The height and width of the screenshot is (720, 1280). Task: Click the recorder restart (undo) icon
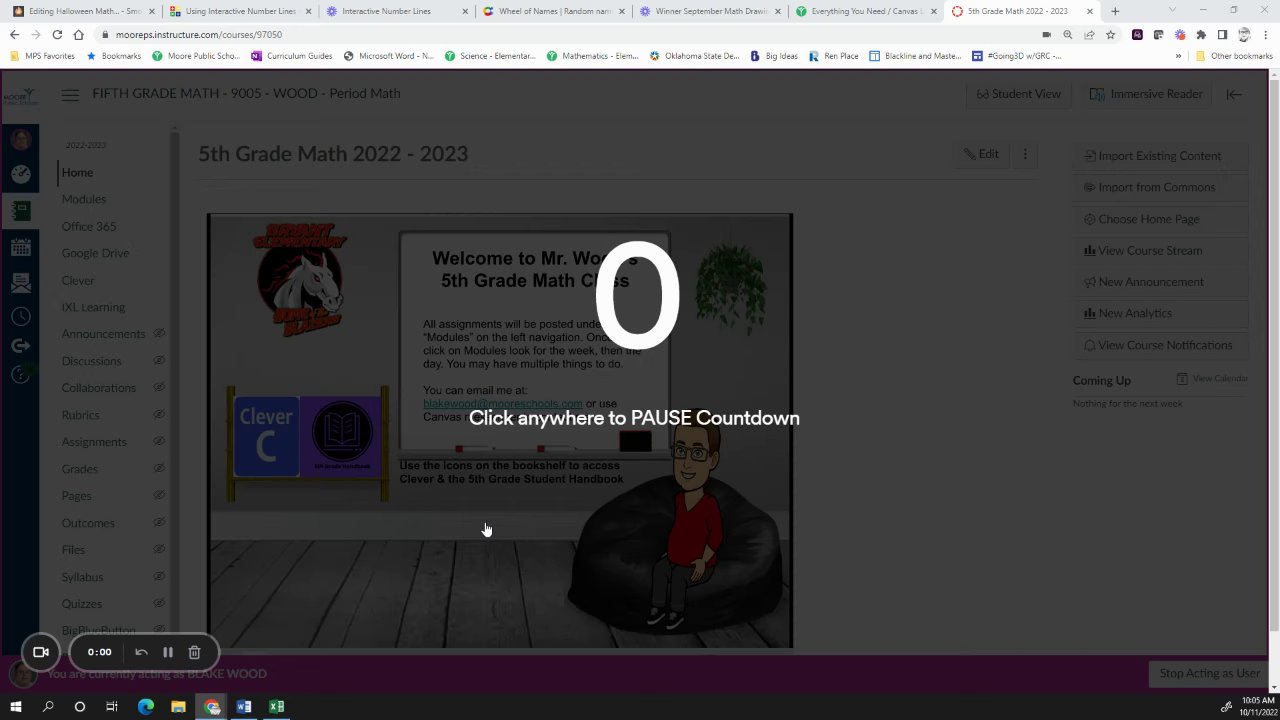click(141, 652)
